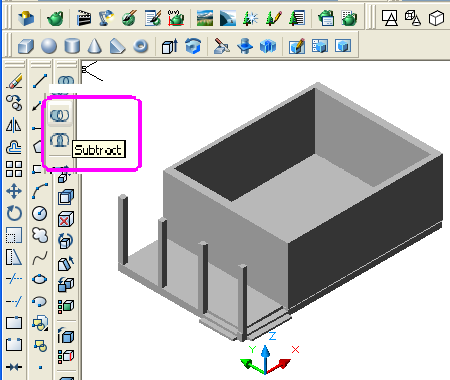Select the Array four-squares tool

coord(14,169)
